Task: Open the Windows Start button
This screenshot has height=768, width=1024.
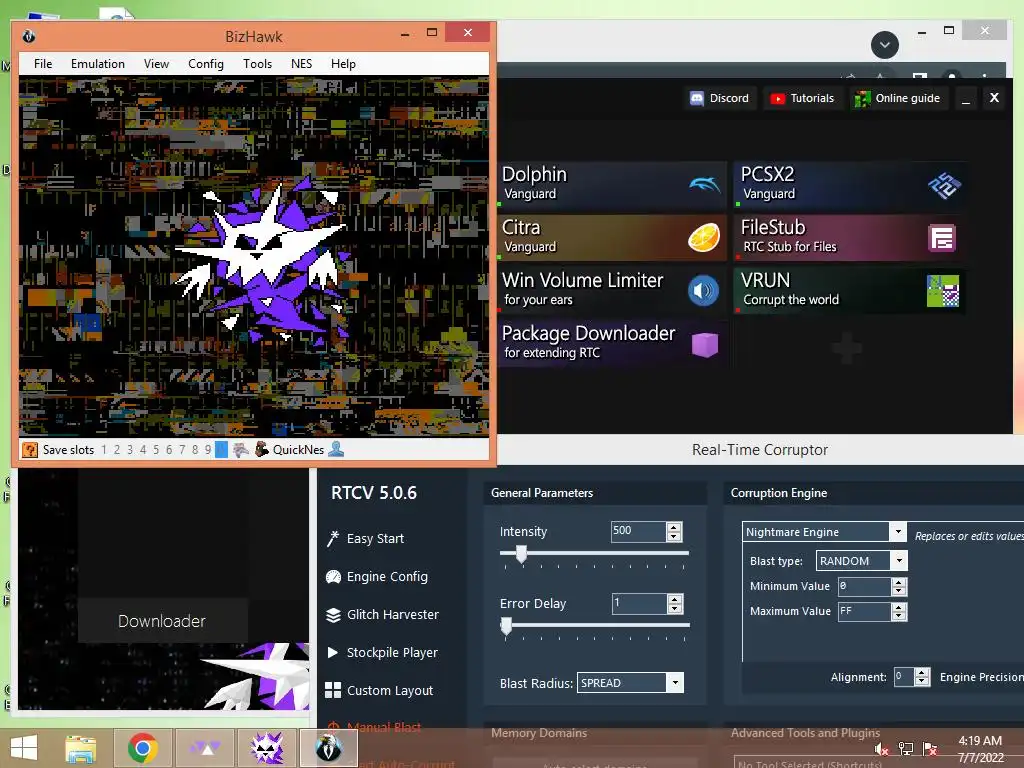Action: pos(24,748)
